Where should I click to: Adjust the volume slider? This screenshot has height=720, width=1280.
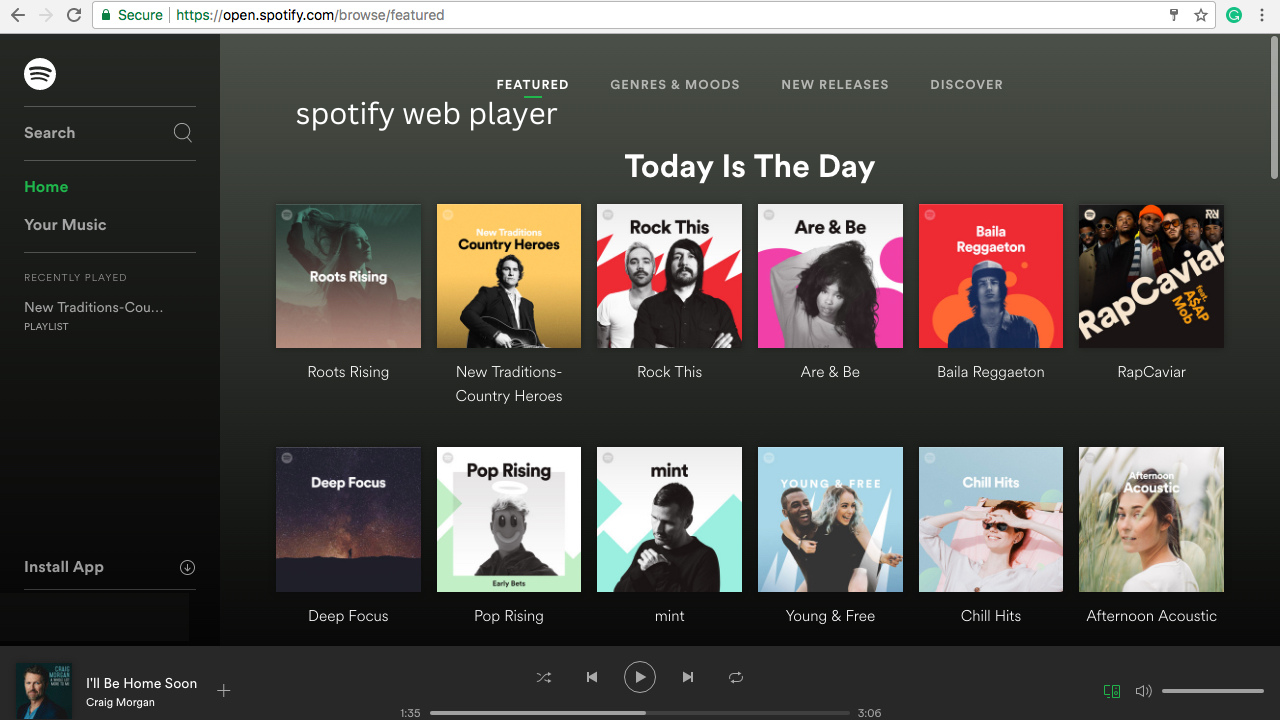1213,691
